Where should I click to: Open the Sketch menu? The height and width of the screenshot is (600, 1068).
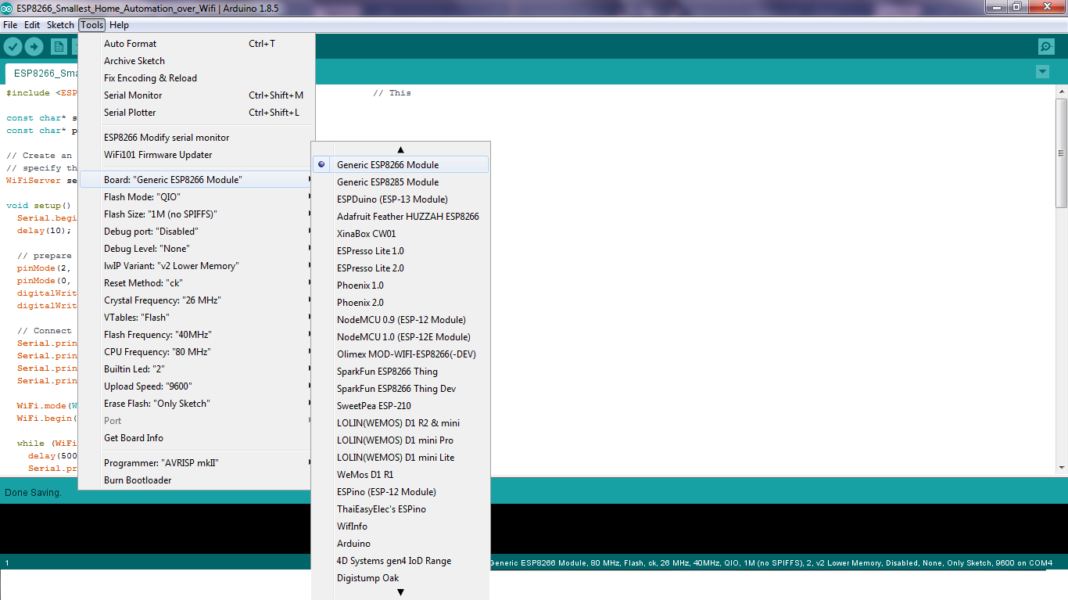(60, 25)
